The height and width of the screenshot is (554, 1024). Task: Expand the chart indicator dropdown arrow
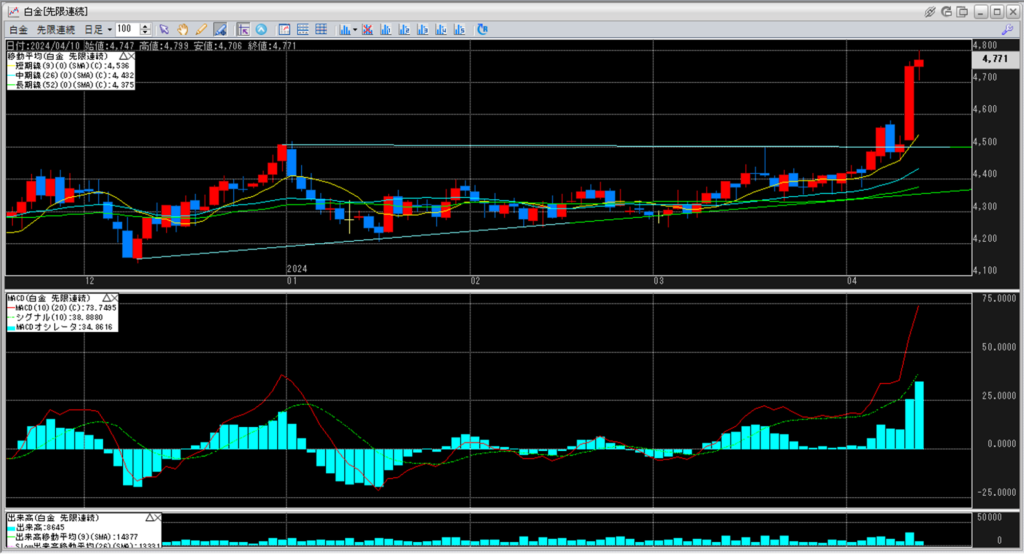(355, 29)
